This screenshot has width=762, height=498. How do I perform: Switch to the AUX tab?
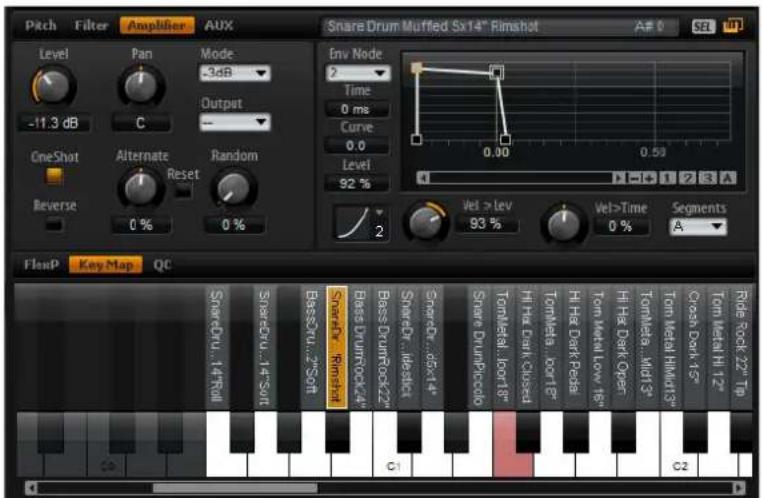pyautogui.click(x=219, y=25)
